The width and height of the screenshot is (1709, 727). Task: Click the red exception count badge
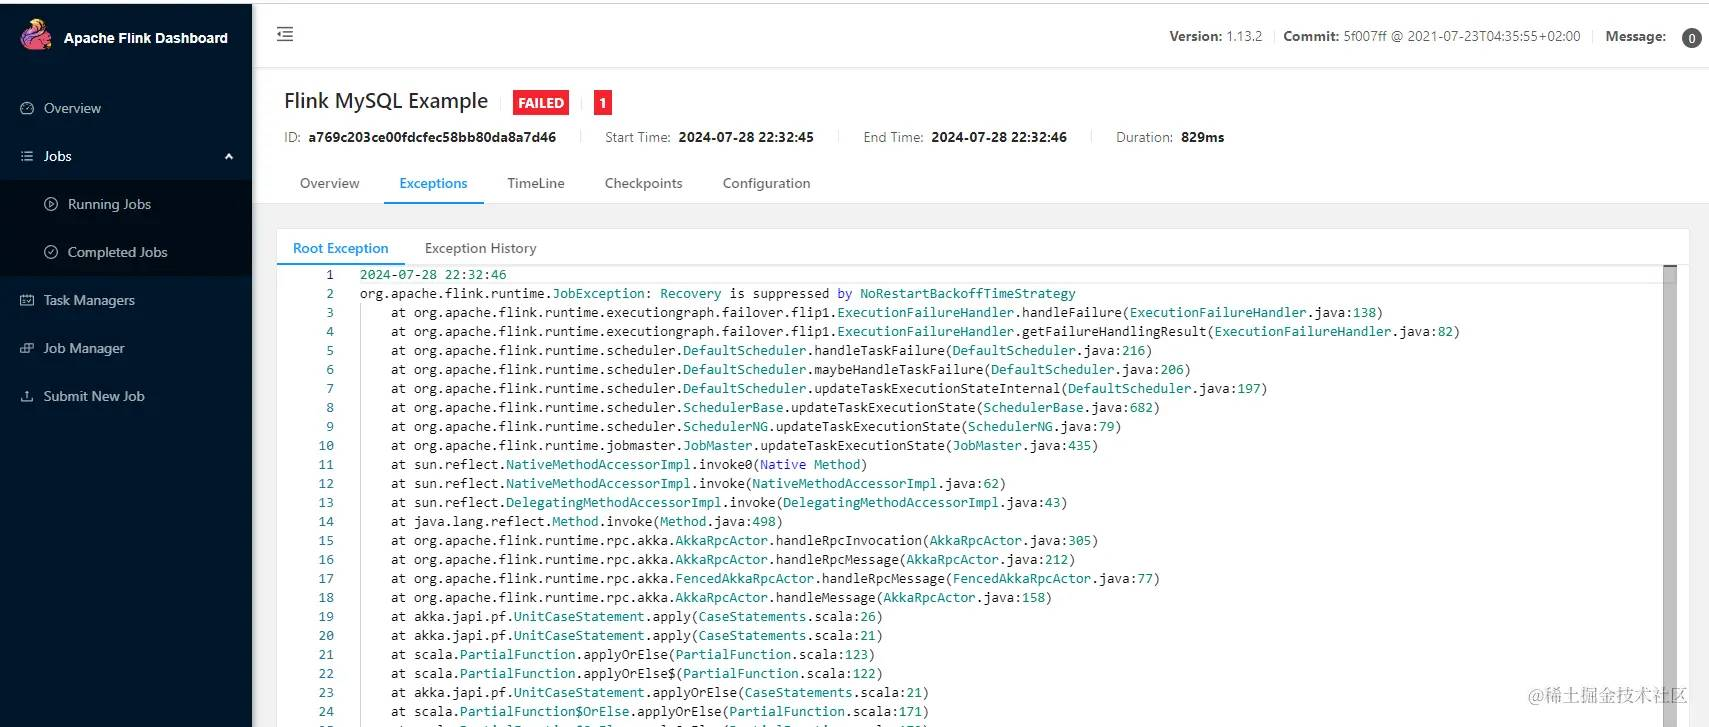click(602, 102)
